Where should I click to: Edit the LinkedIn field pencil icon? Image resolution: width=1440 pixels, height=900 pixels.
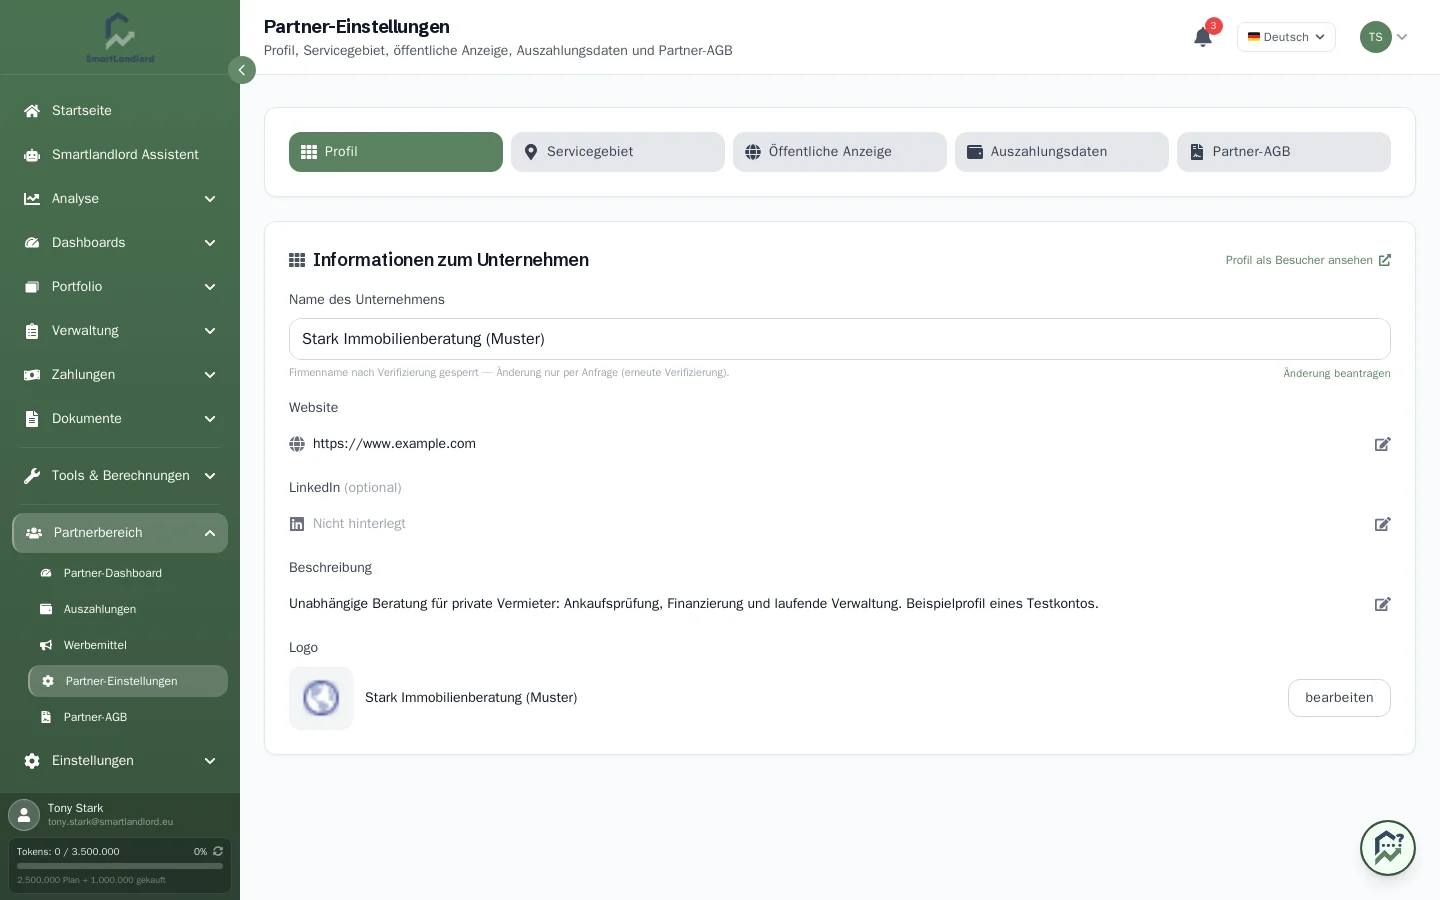click(x=1382, y=524)
